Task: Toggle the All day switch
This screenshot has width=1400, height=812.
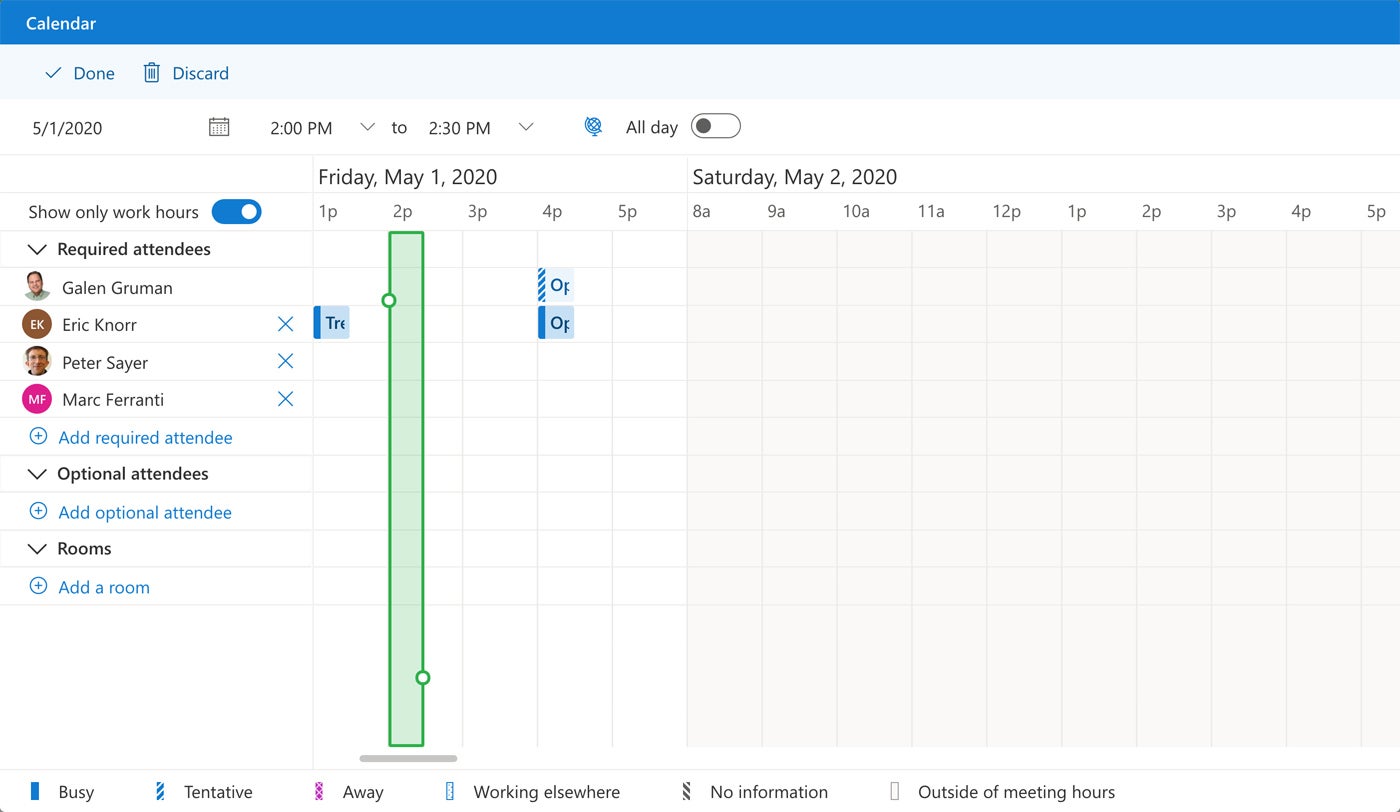Action: point(716,126)
